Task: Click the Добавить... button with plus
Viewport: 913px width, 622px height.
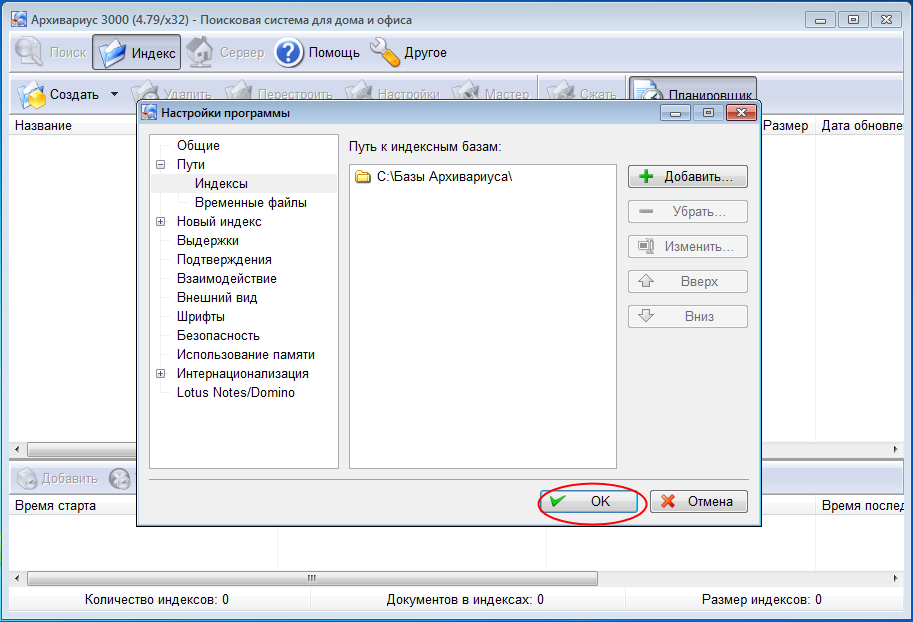Action: (x=688, y=176)
